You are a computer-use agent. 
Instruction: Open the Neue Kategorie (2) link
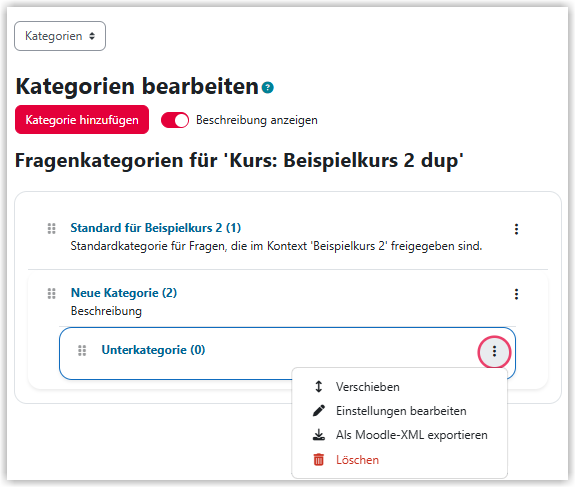click(x=124, y=293)
